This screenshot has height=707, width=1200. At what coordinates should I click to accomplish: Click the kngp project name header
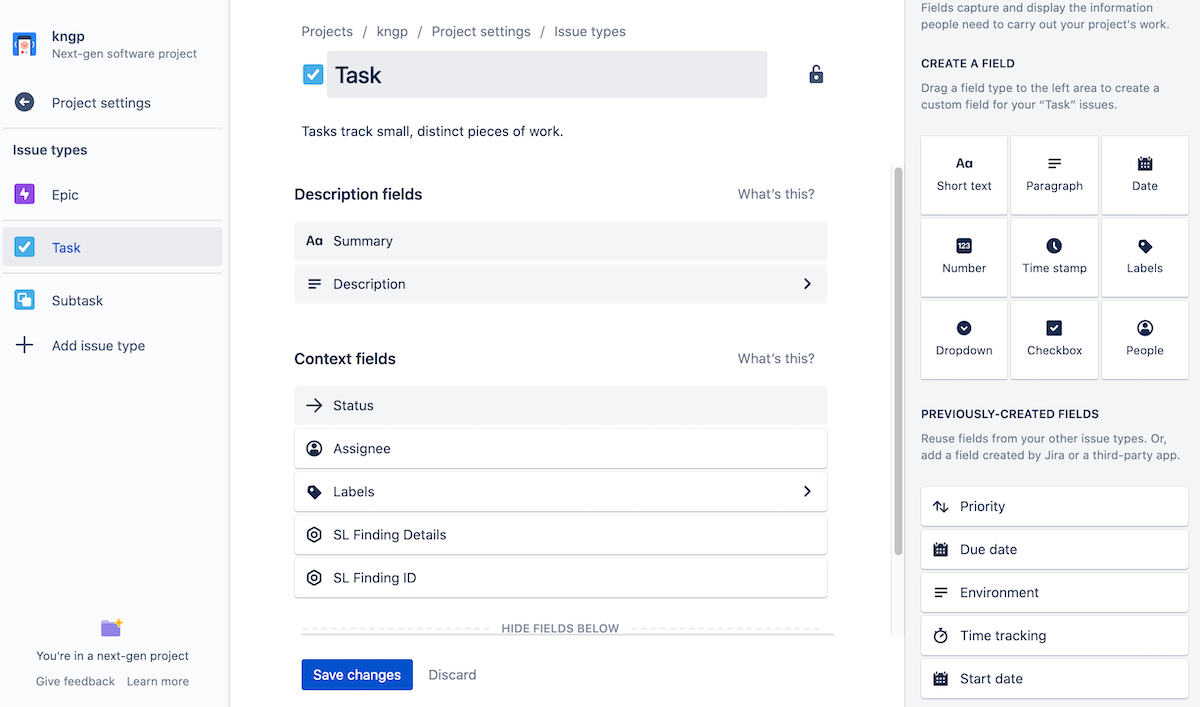(x=68, y=36)
